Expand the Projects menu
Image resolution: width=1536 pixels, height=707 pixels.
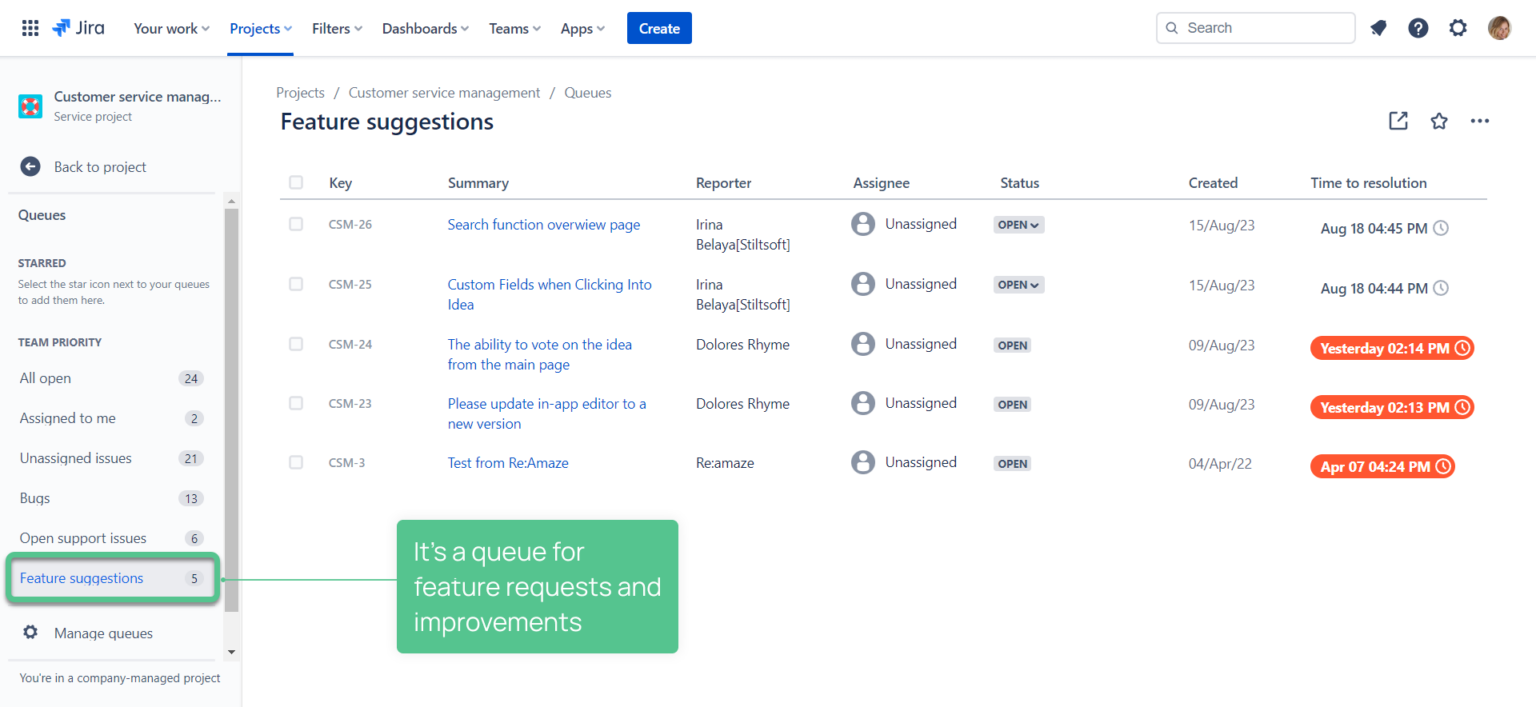click(260, 28)
